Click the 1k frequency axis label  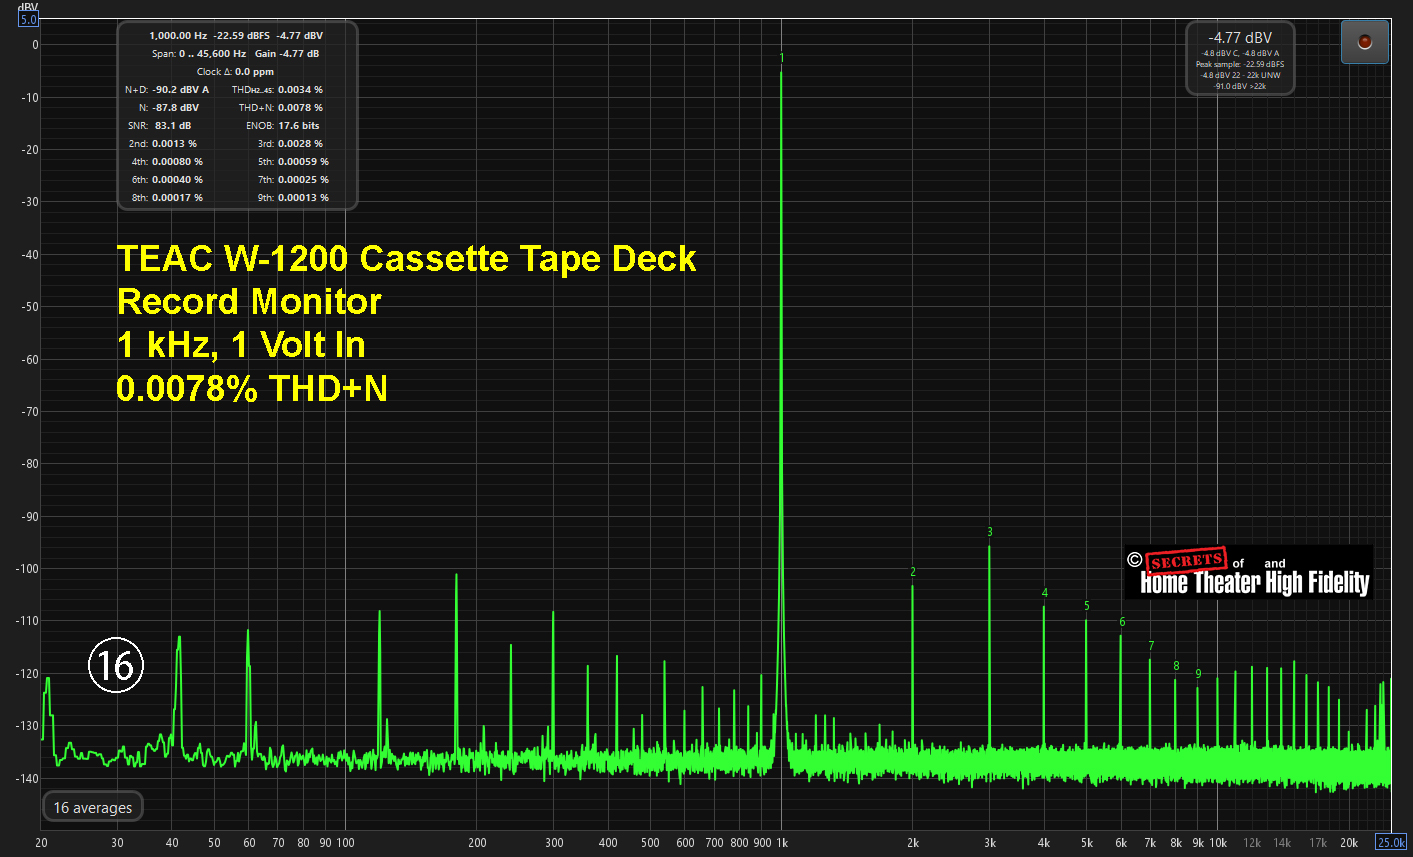(782, 843)
